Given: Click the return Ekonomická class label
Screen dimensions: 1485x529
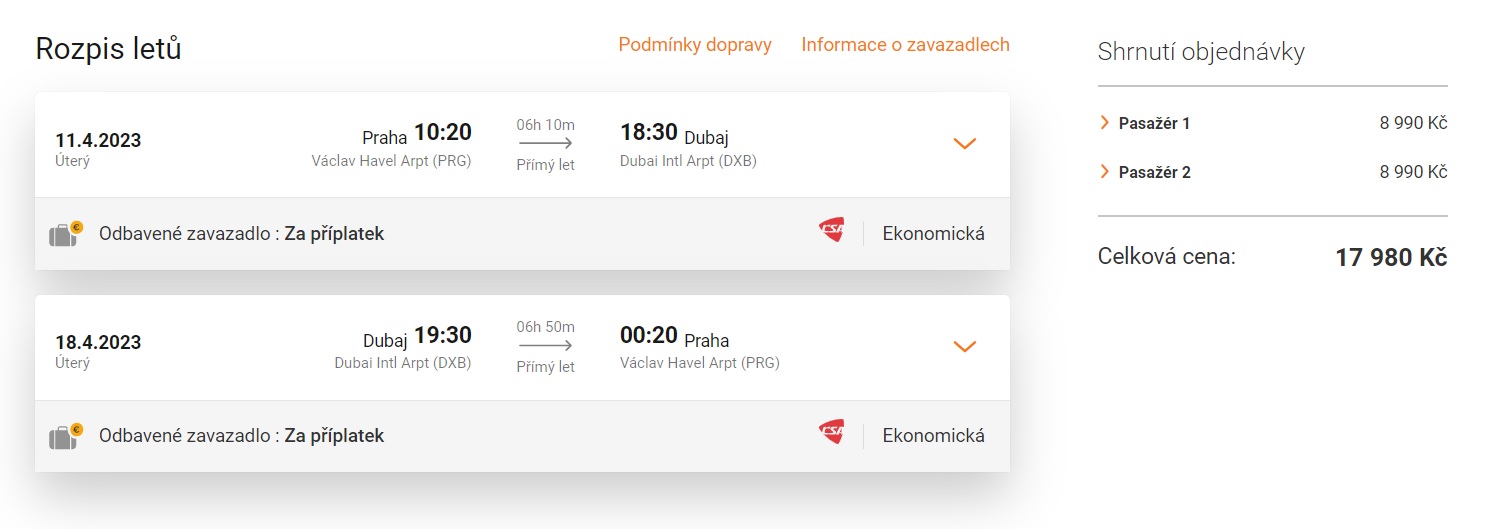Looking at the screenshot, I should [933, 436].
